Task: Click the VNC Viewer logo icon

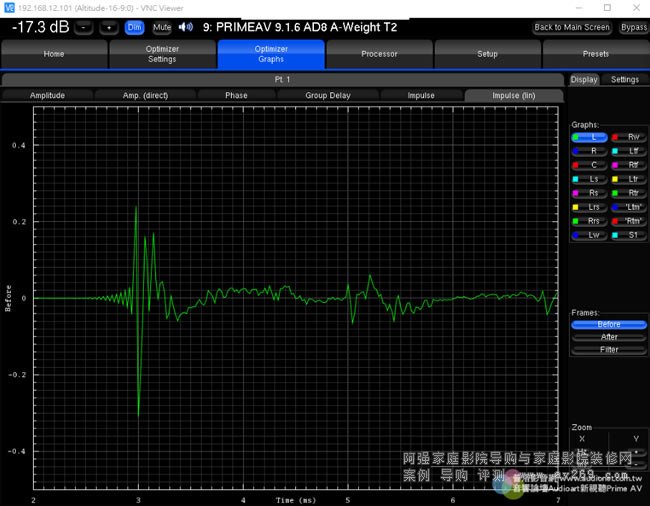Action: pyautogui.click(x=9, y=7)
